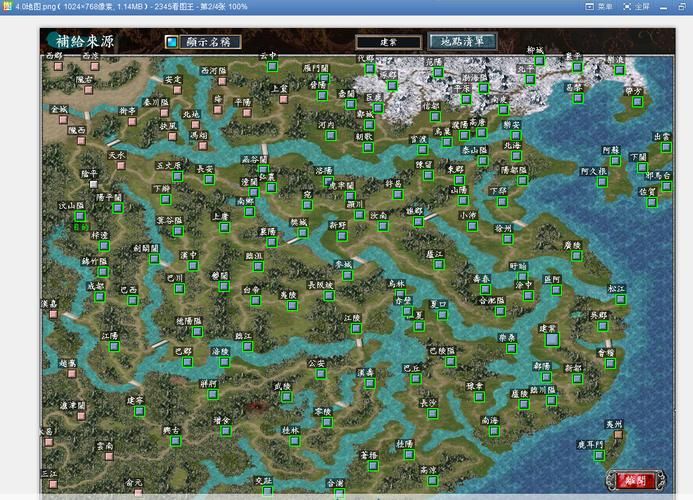Select the 官渡 location marker

pyautogui.click(x=423, y=149)
